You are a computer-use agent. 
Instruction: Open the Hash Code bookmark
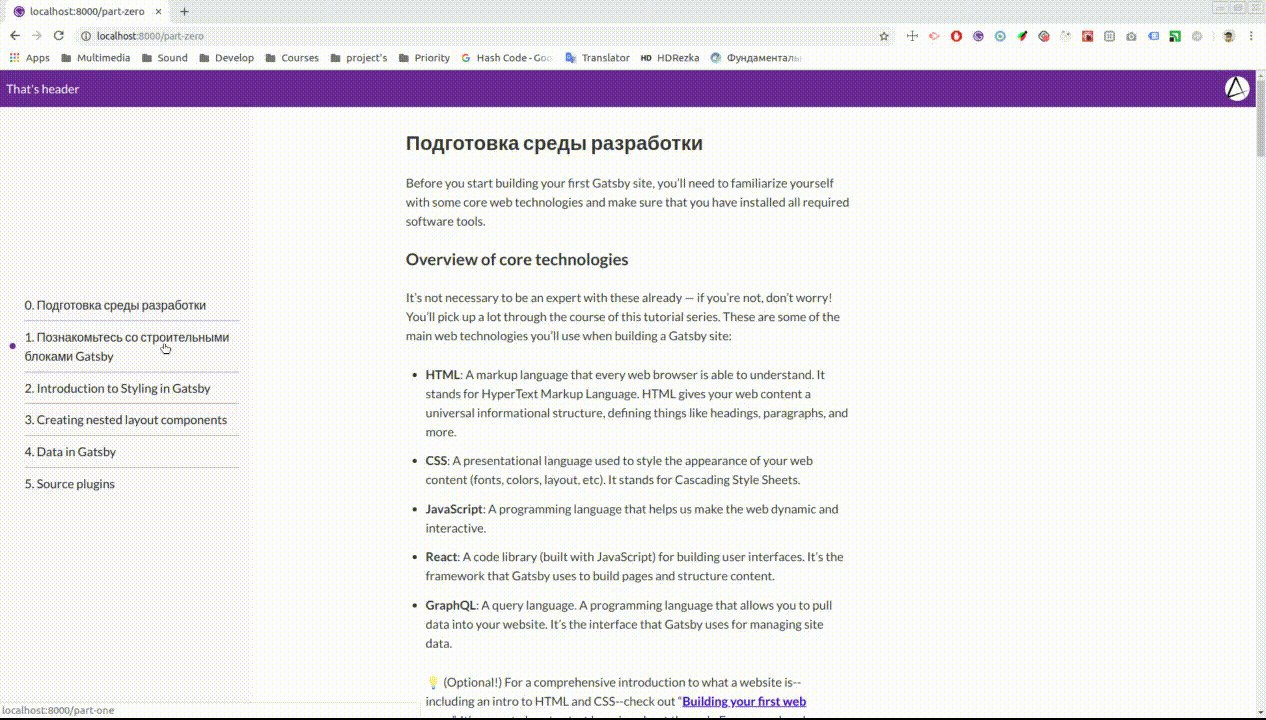506,58
